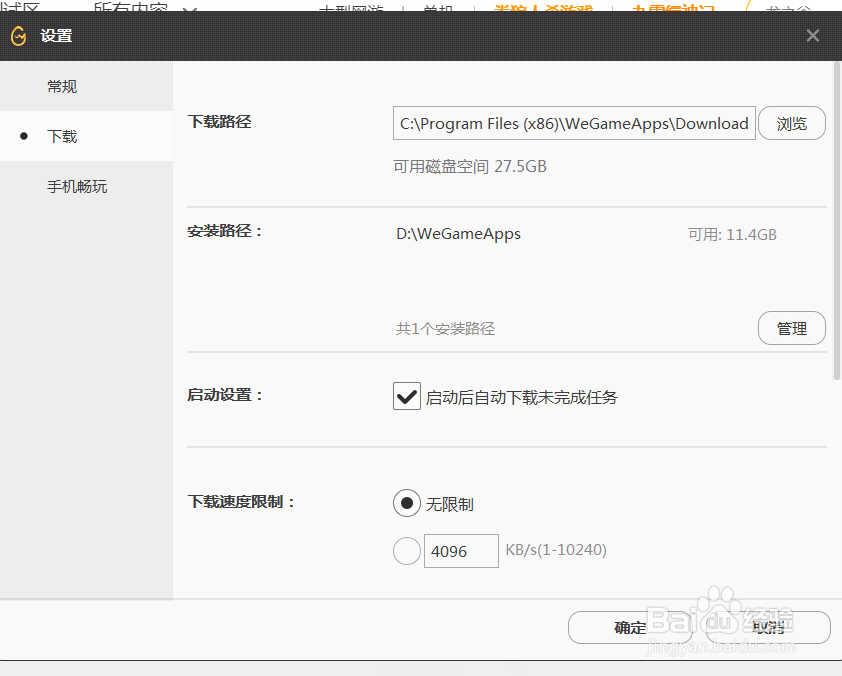Click the 4096 KB/s speed input field
Viewport: 842px width, 676px height.
pos(461,550)
